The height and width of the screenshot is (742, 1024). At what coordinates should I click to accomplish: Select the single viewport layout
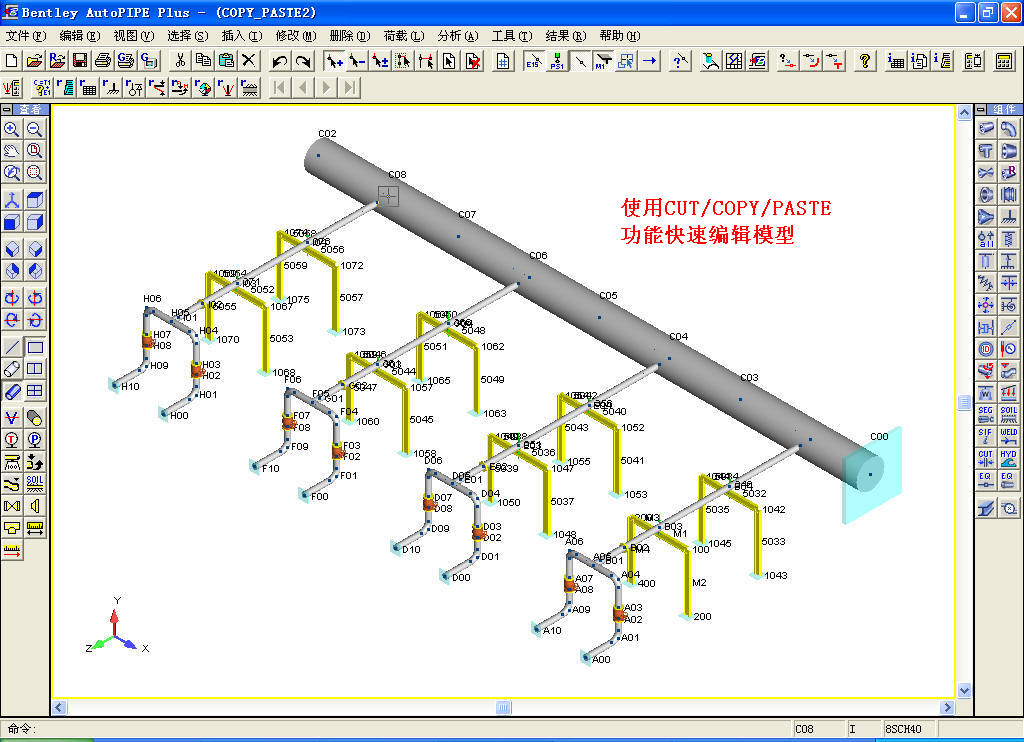coord(35,347)
